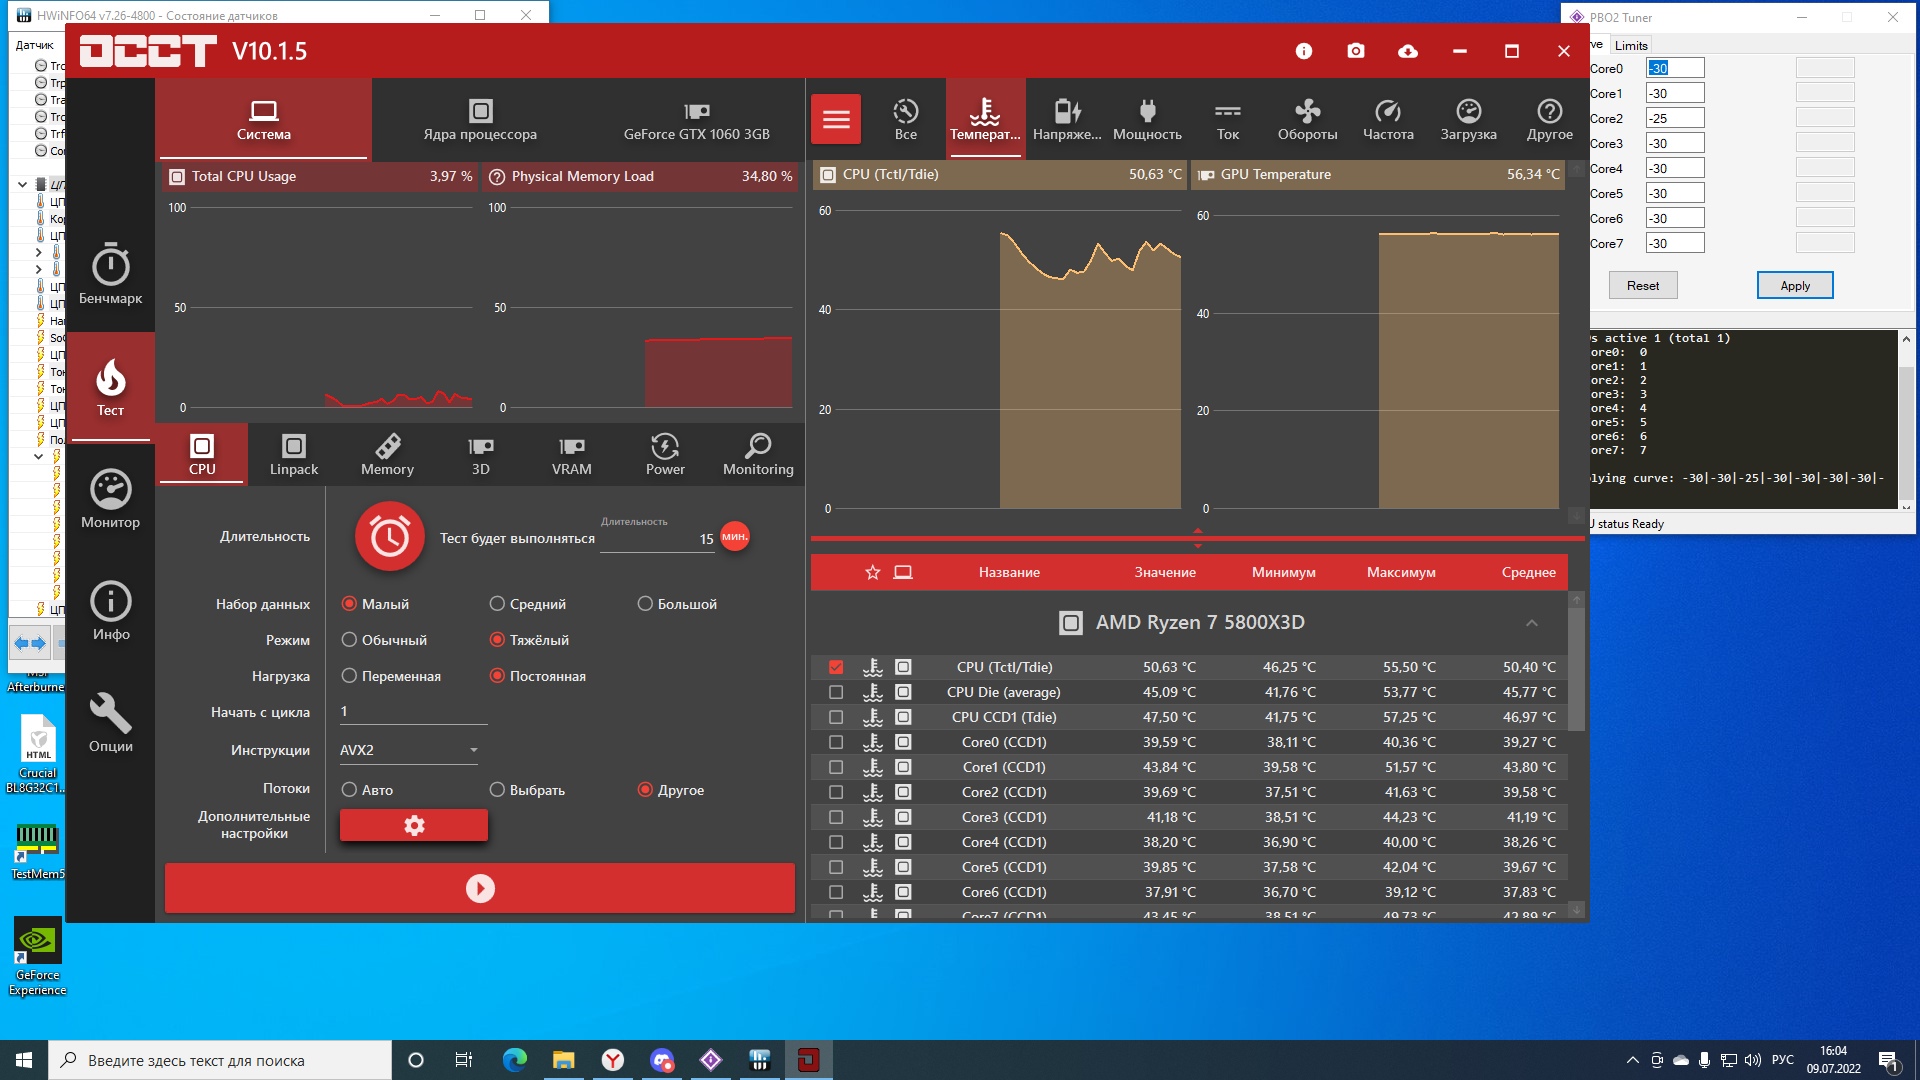This screenshot has height=1080, width=1920.
Task: Collapse the AMD Ryzen 7 5800X3D group
Action: click(x=1531, y=623)
